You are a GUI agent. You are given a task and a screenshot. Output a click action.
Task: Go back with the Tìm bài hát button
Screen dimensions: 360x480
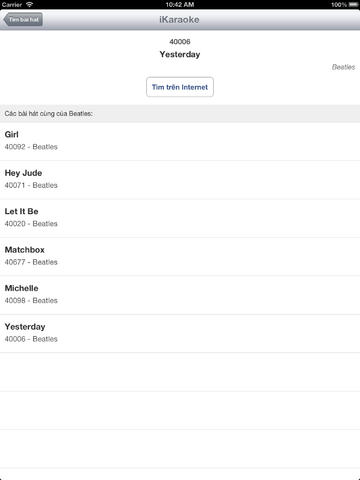(x=23, y=20)
